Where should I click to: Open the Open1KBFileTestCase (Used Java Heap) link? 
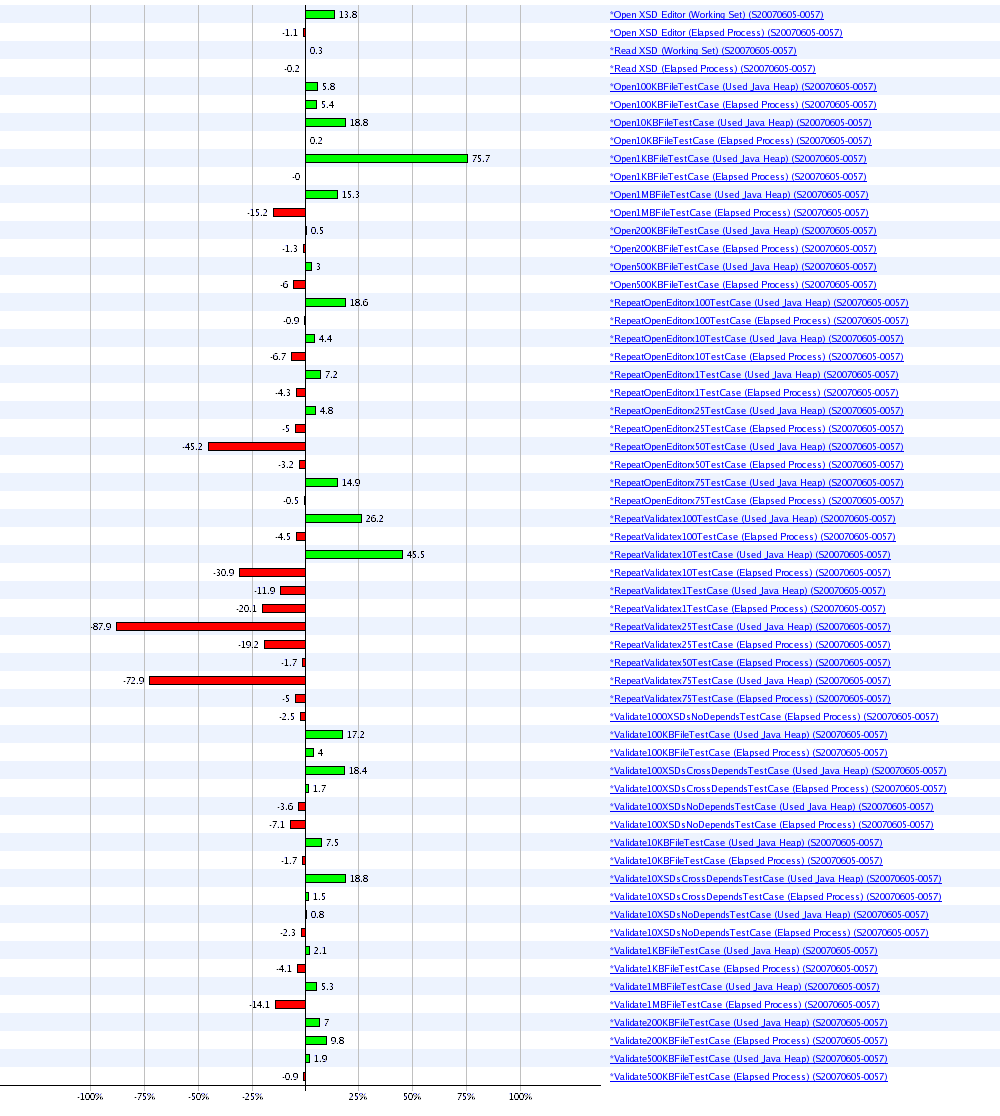click(738, 159)
